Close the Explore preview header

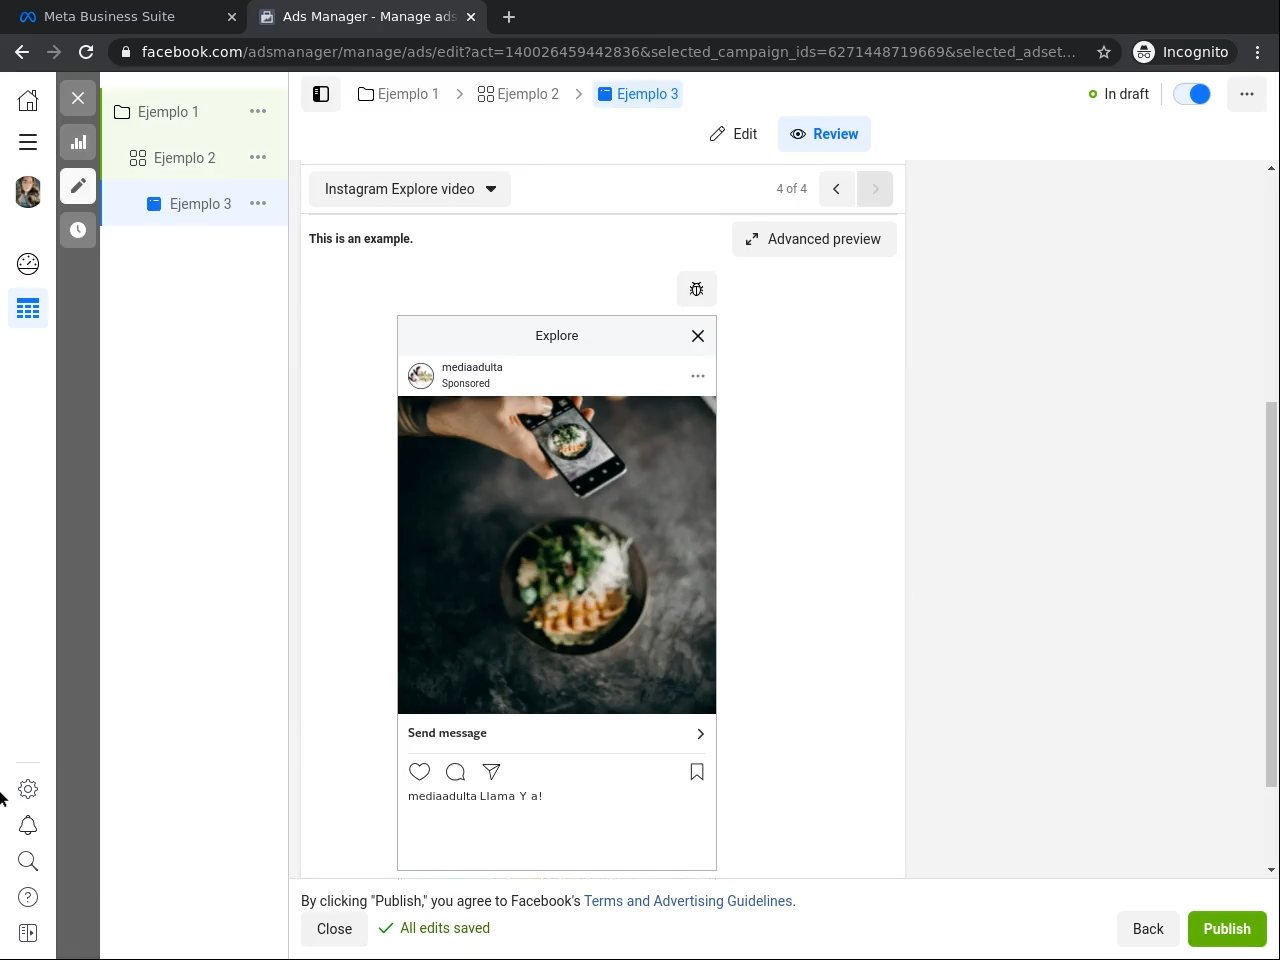coord(698,336)
